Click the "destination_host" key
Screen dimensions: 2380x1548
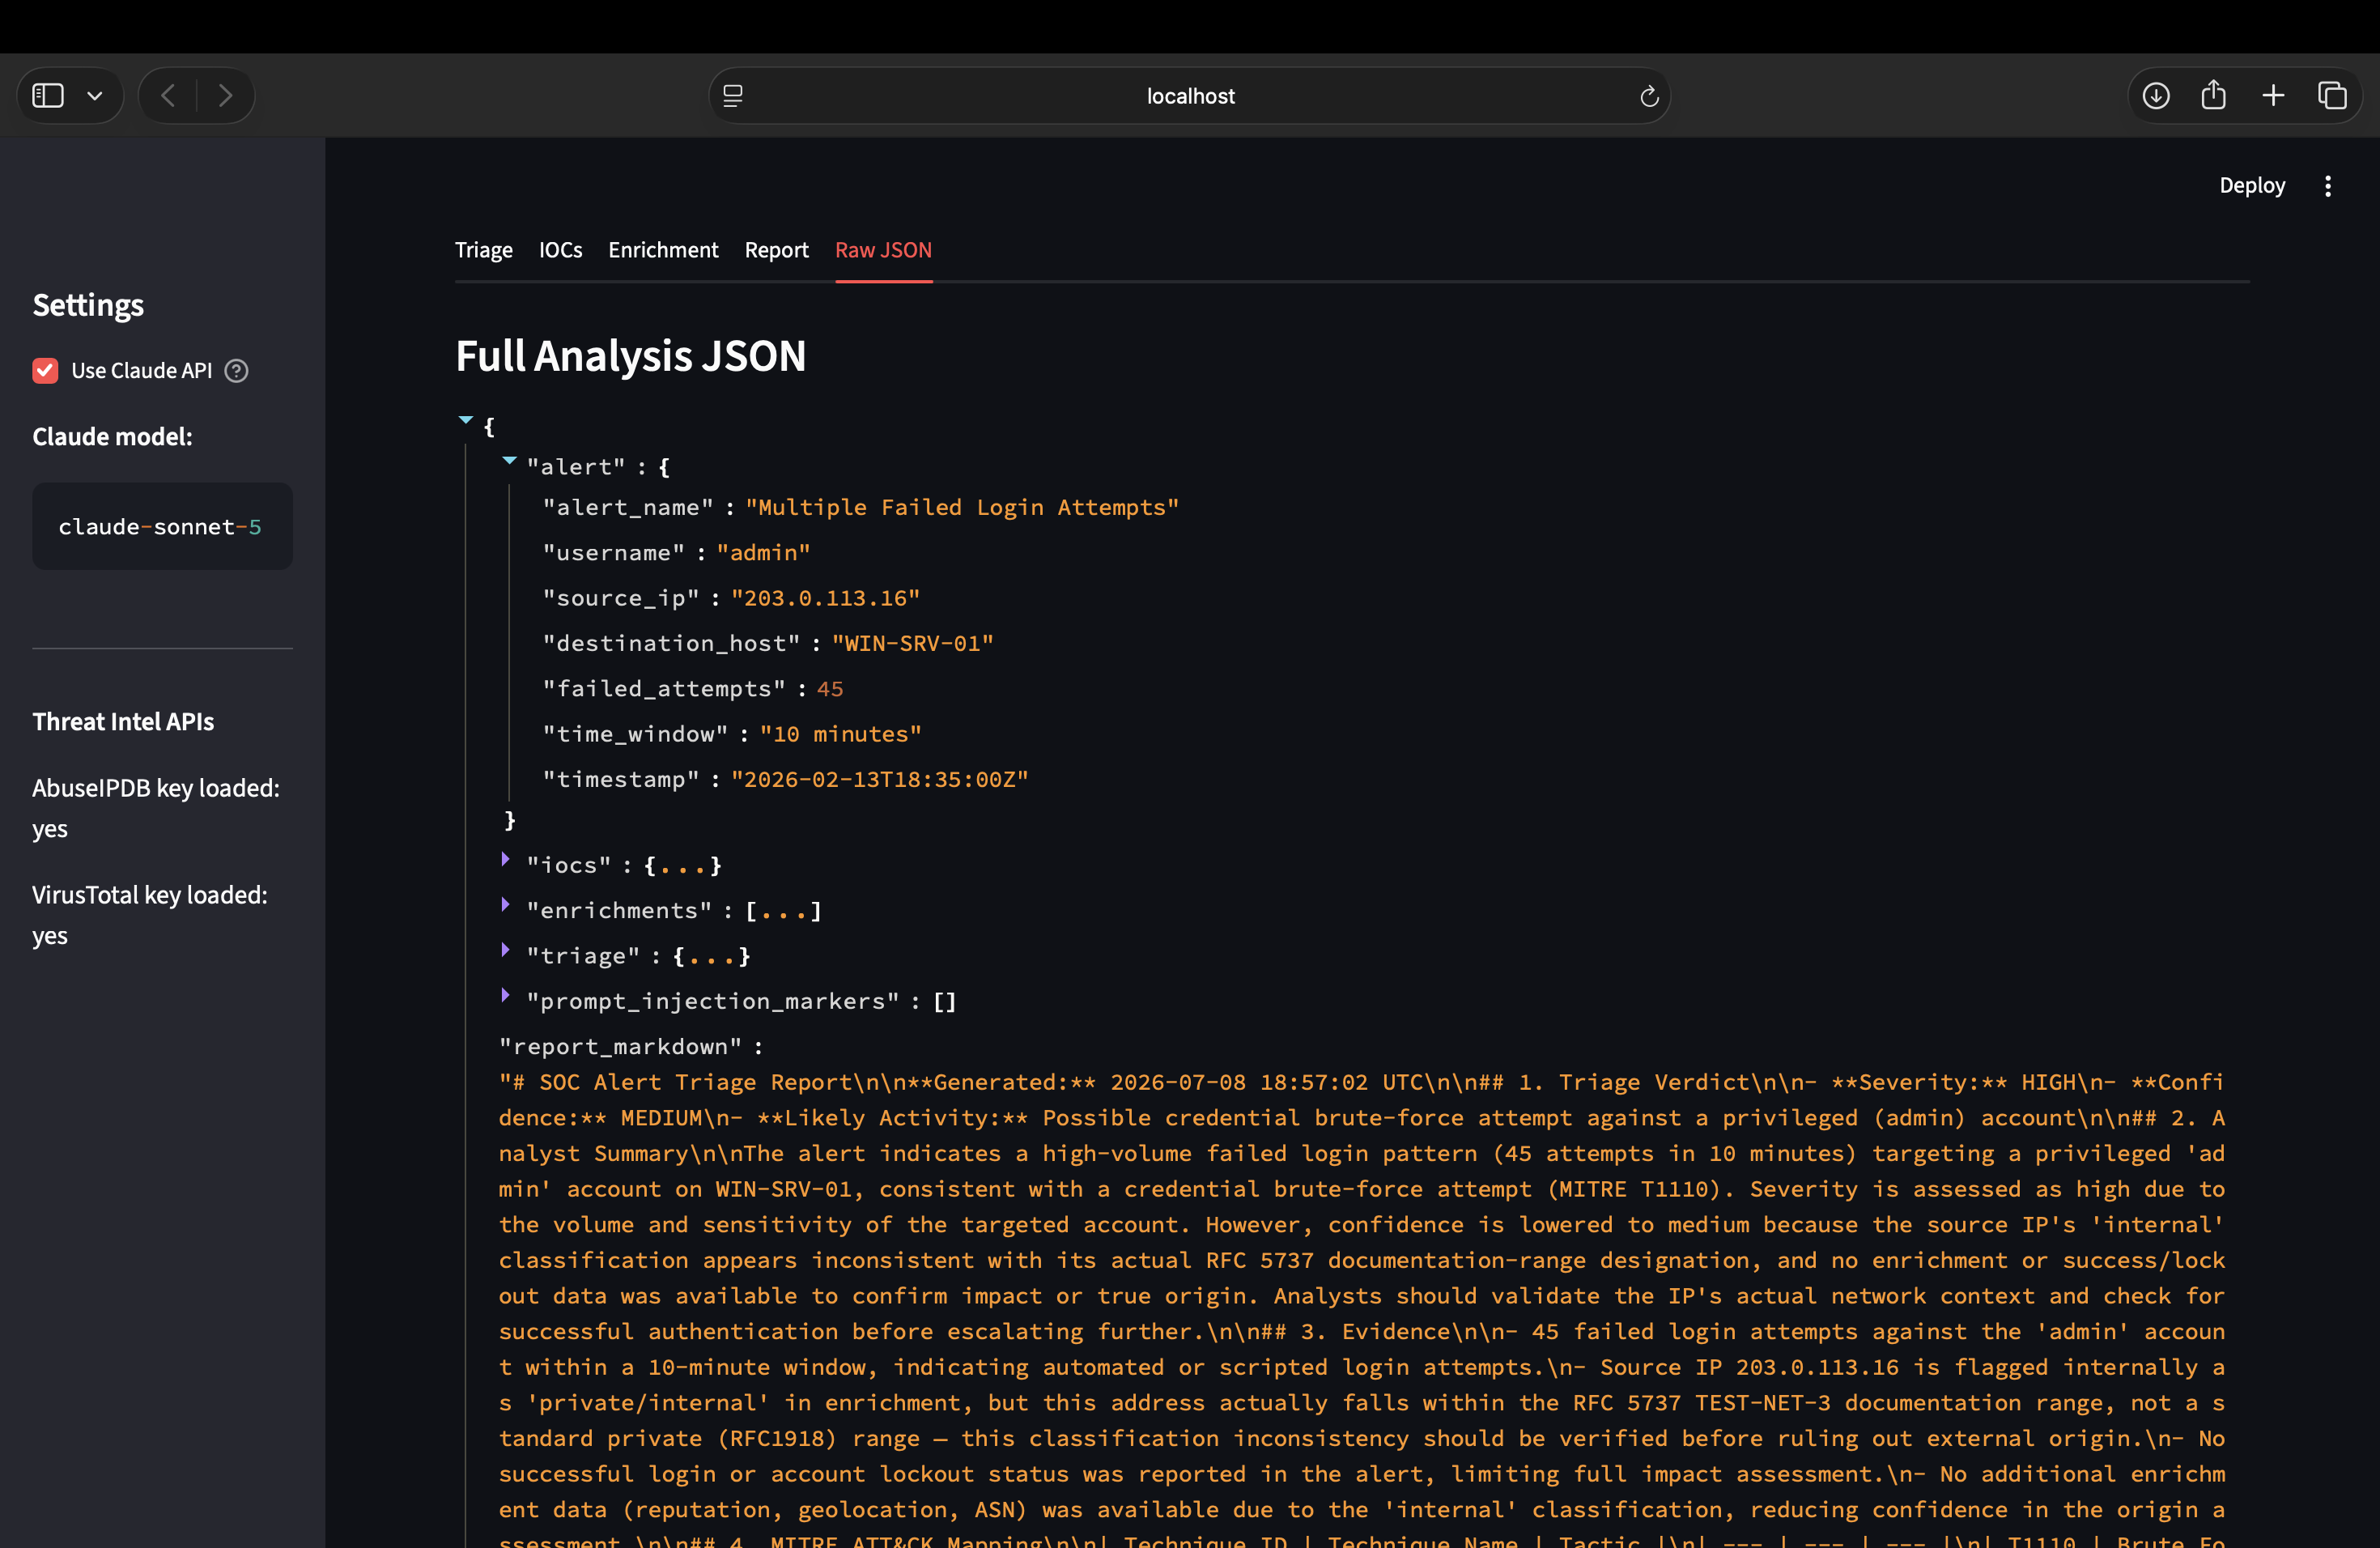[671, 644]
